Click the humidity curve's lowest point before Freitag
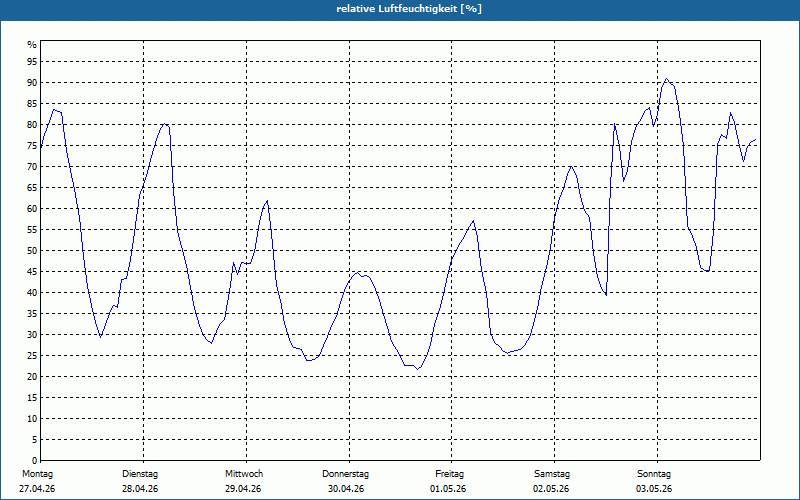The width and height of the screenshot is (800, 500). click(417, 369)
